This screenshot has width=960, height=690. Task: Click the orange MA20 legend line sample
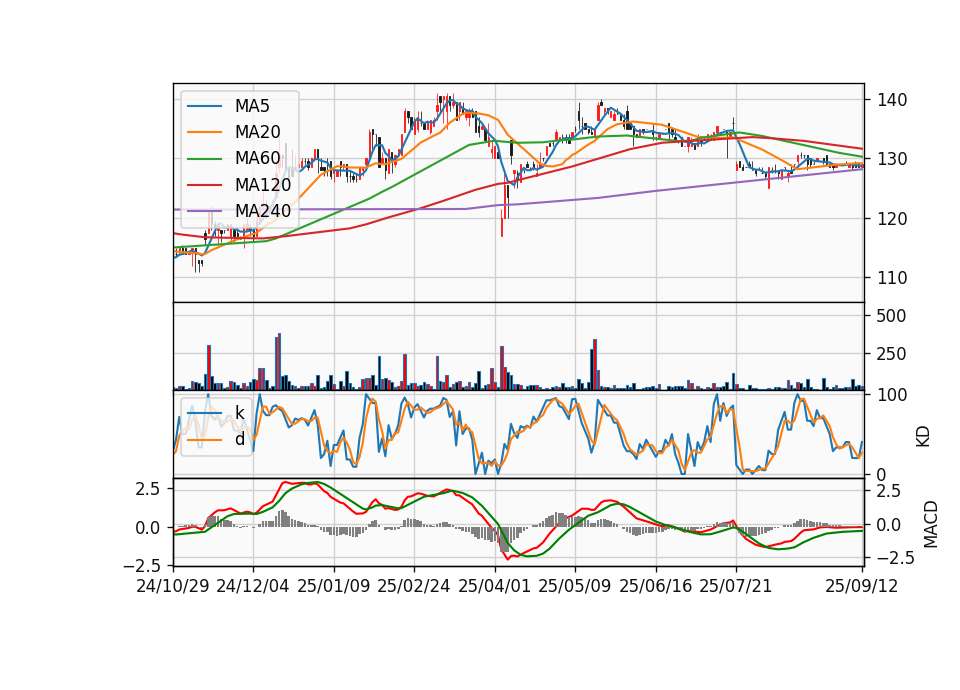(204, 132)
